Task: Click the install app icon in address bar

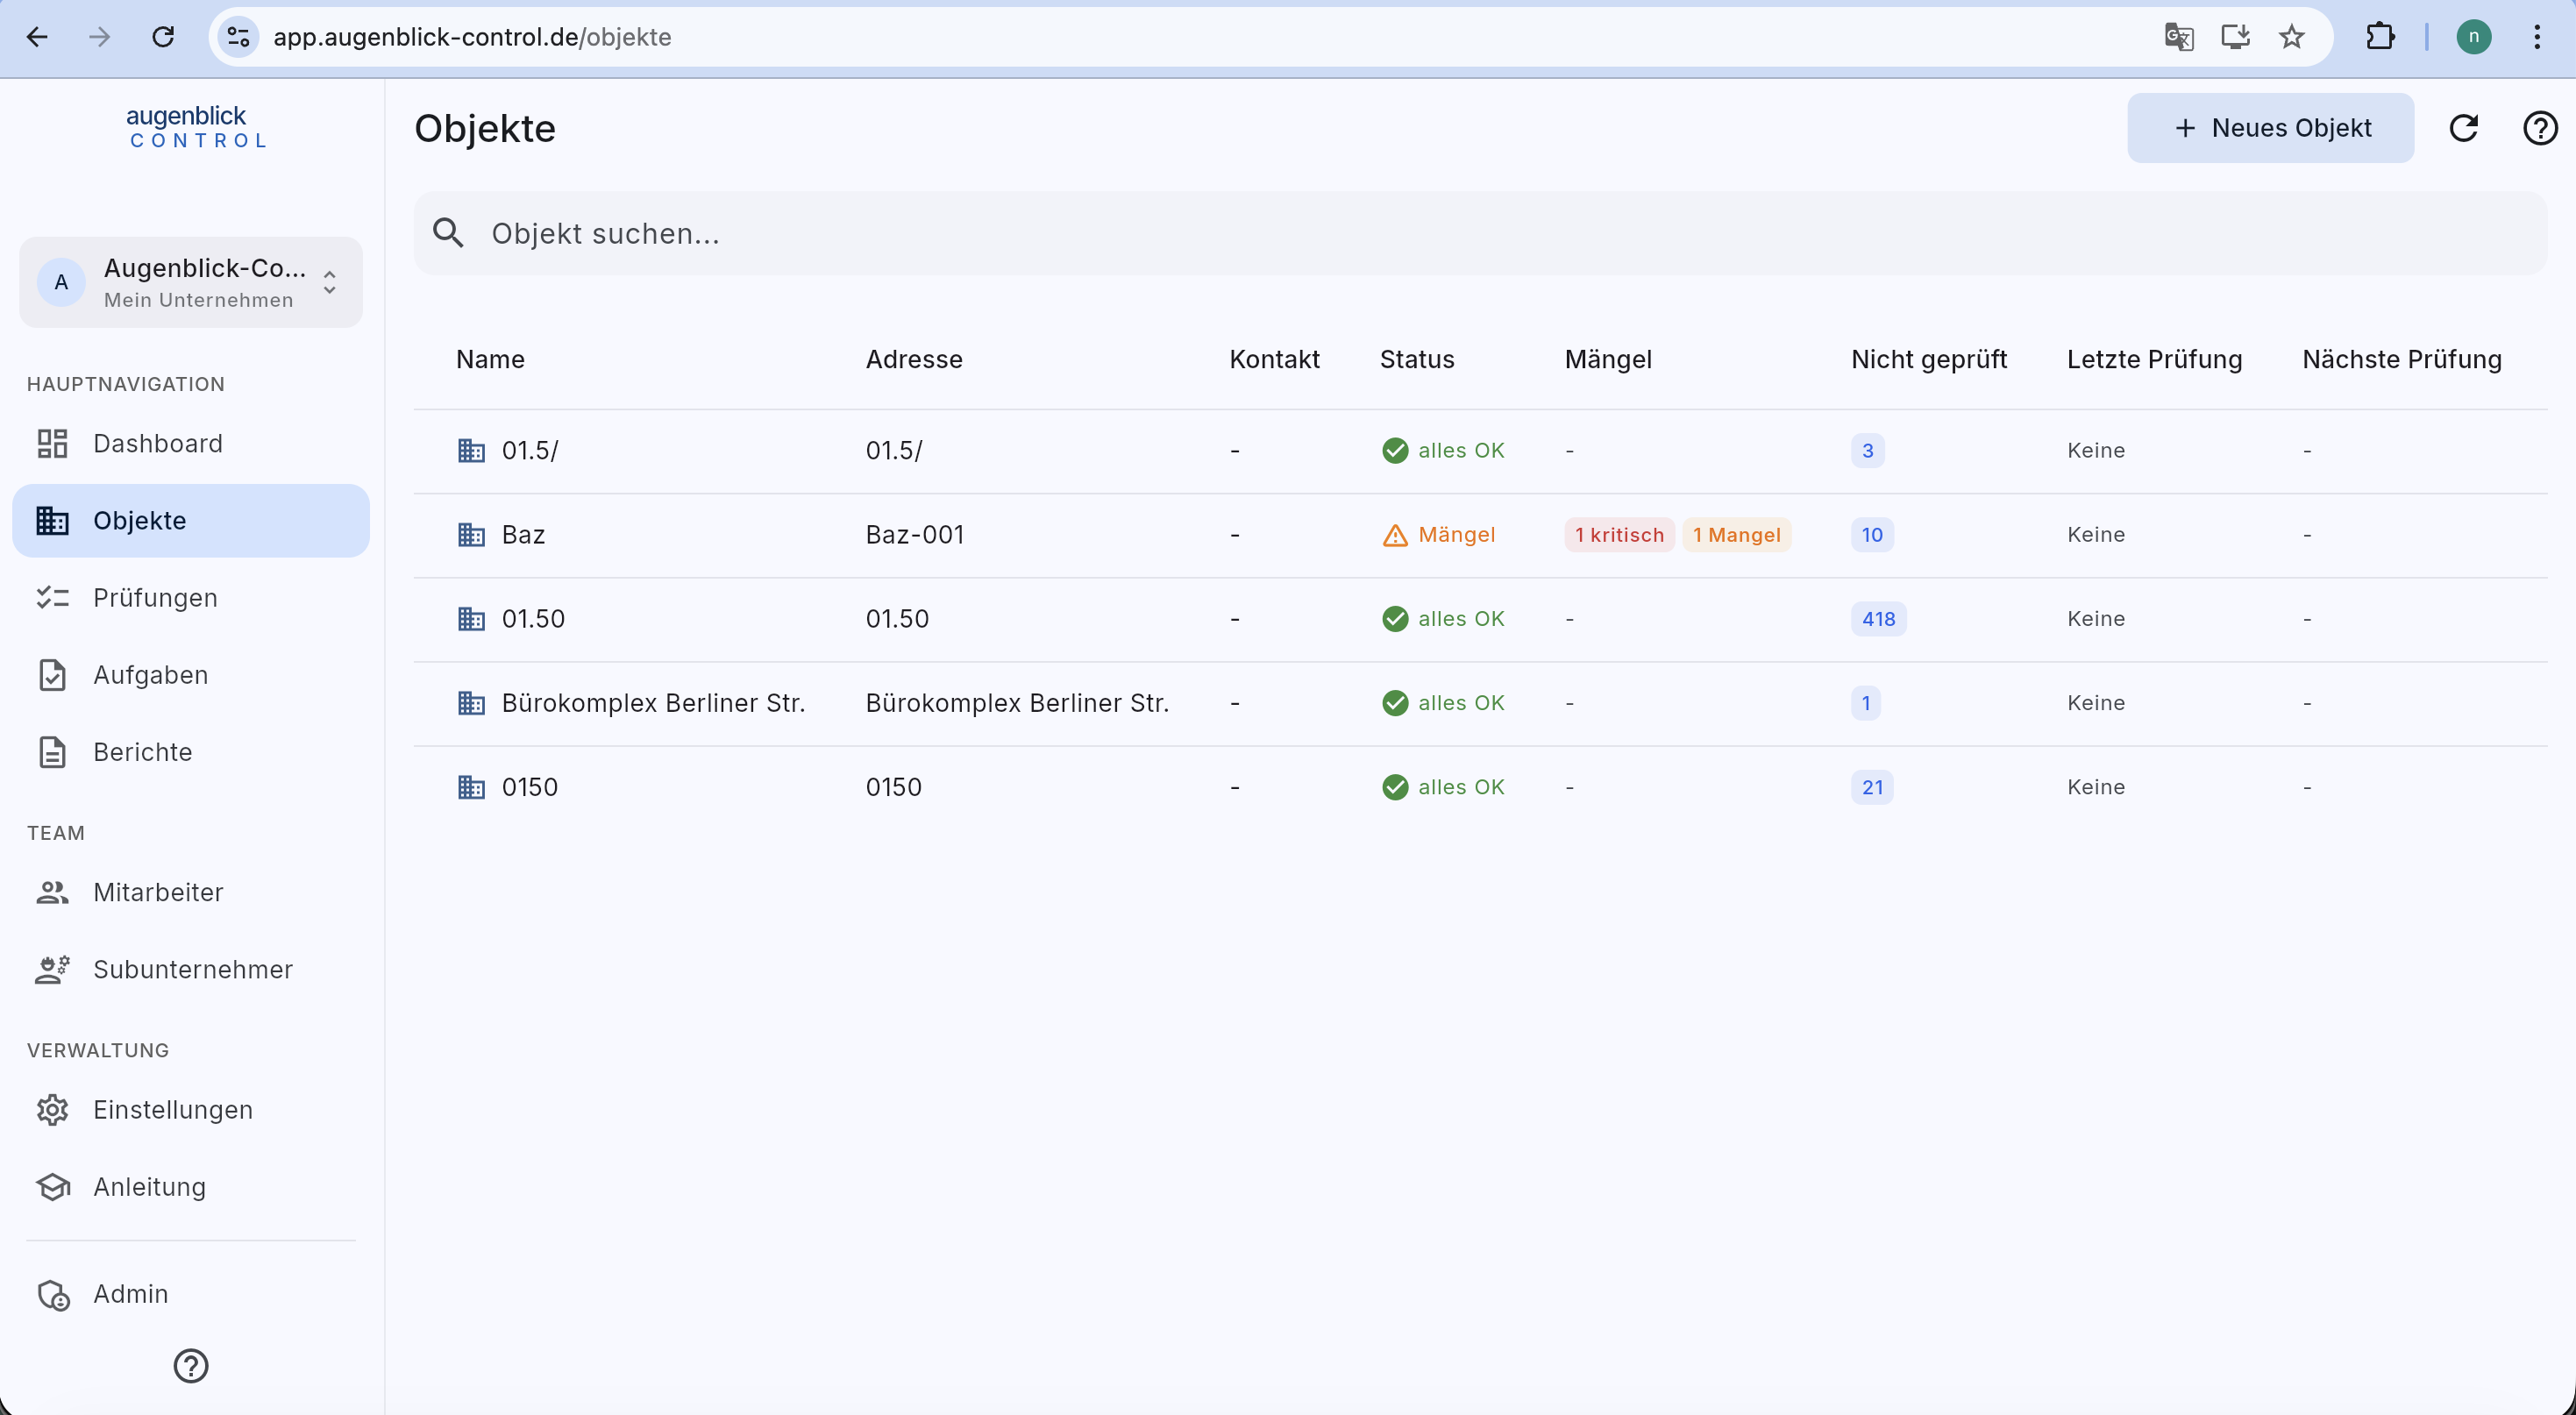Action: click(2235, 37)
